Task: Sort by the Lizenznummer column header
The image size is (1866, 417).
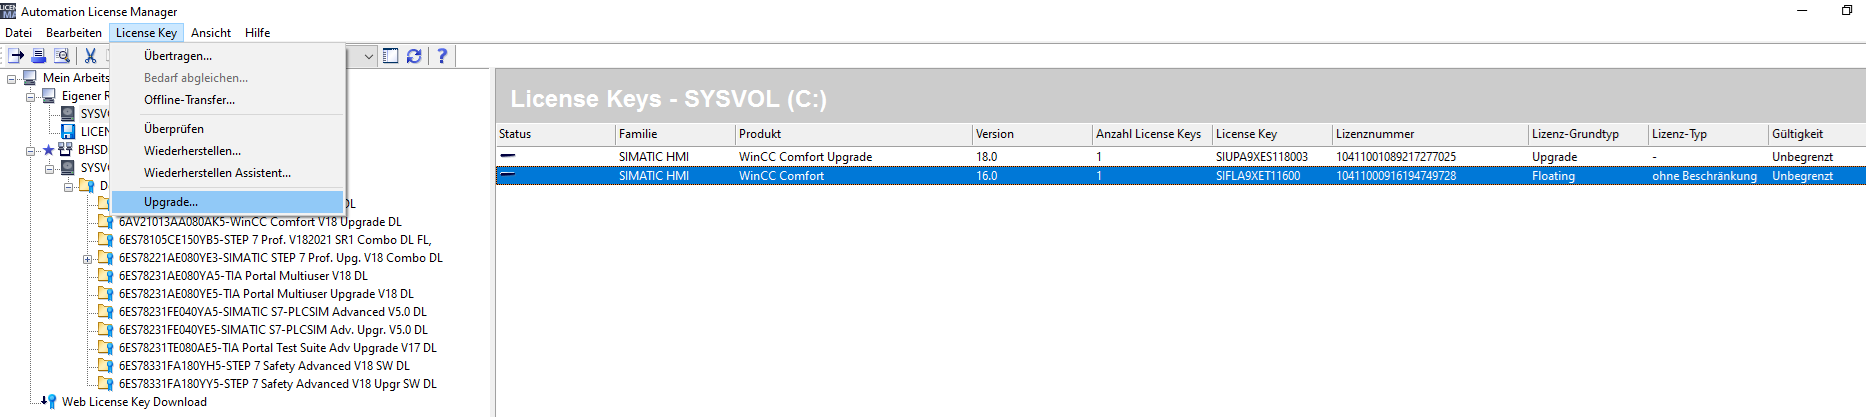Action: pyautogui.click(x=1375, y=134)
